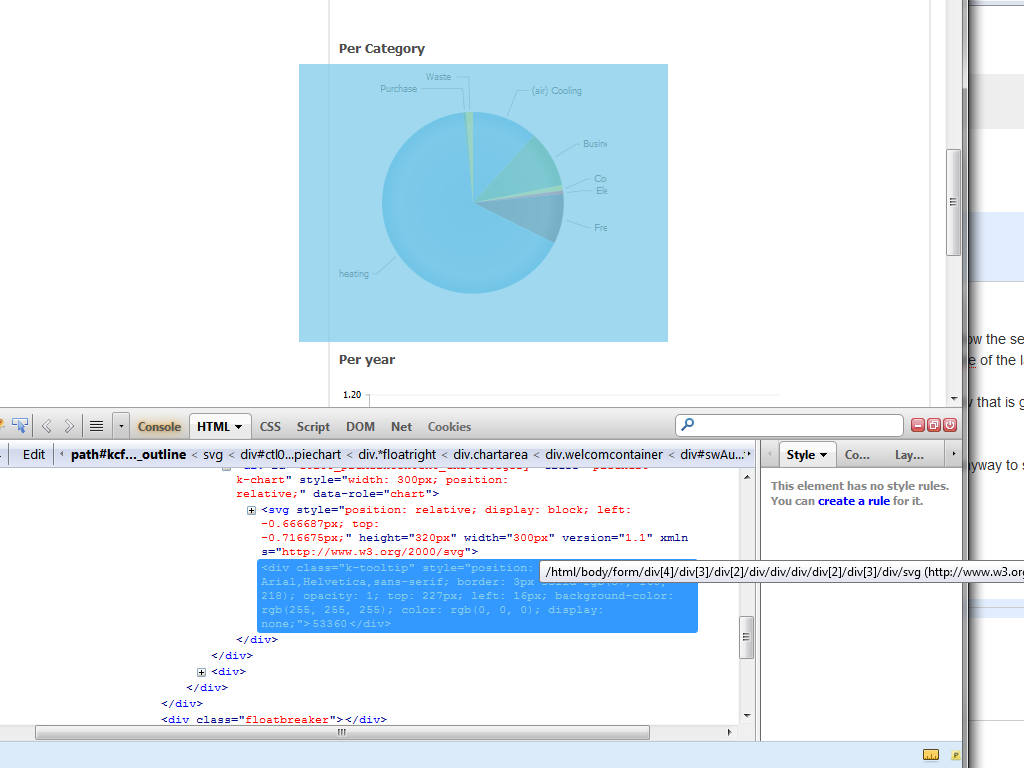Select div#swAu... breadcrumb item
This screenshot has width=1024, height=768.
click(x=712, y=455)
